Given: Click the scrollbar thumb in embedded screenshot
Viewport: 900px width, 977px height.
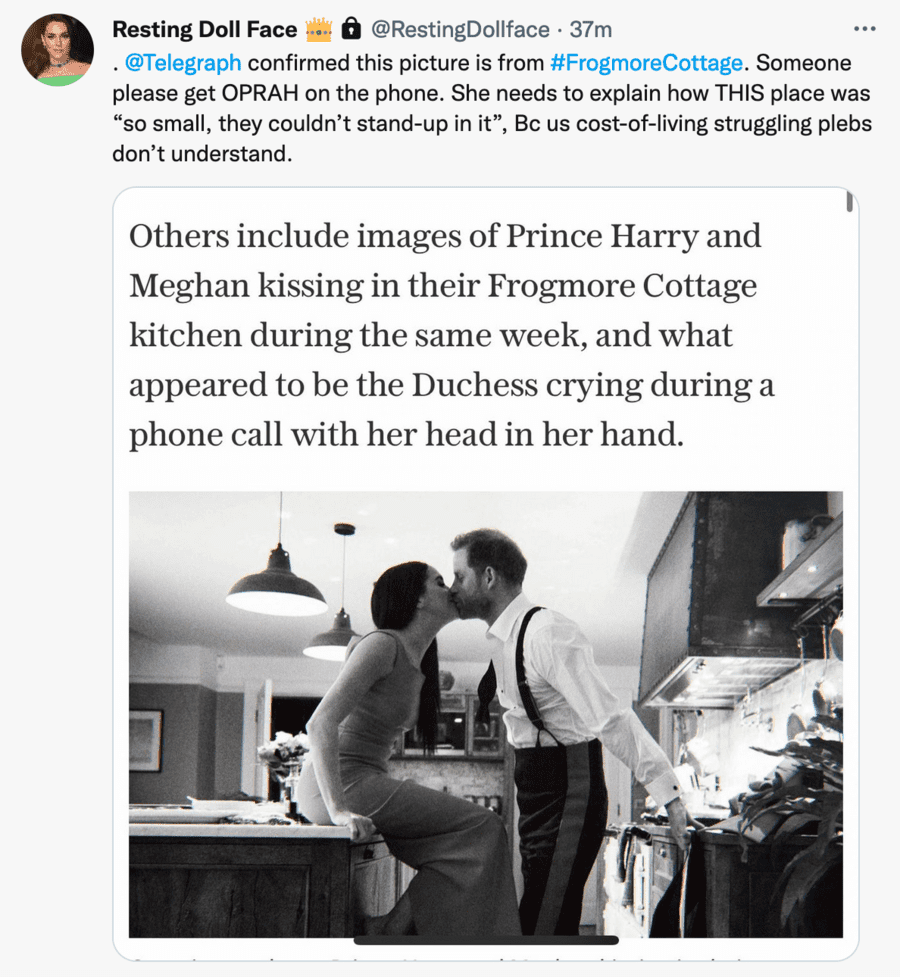Looking at the screenshot, I should click(849, 202).
